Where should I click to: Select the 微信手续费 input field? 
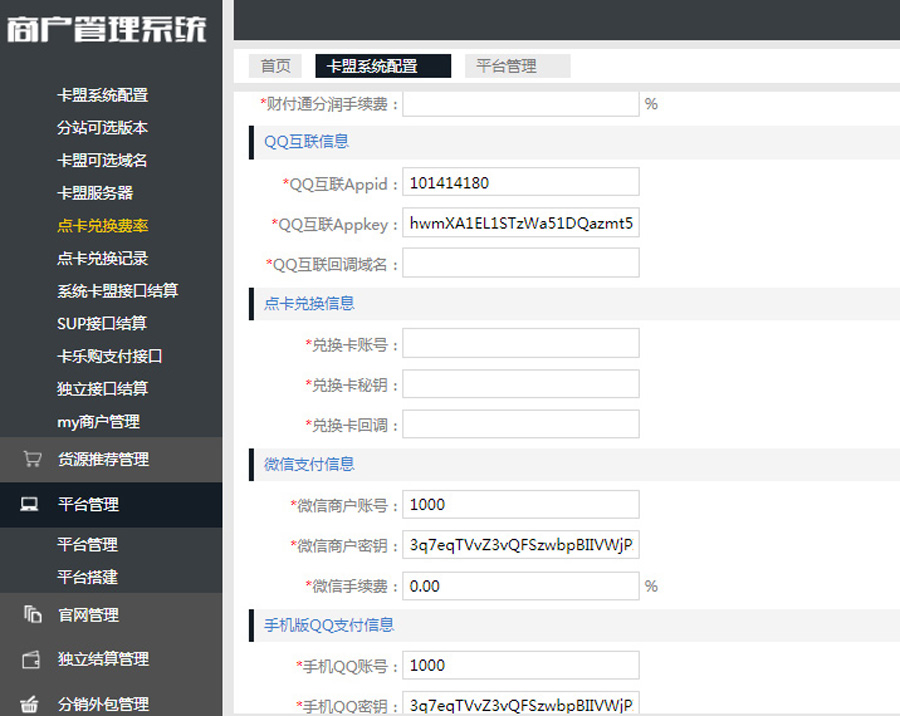[x=520, y=586]
